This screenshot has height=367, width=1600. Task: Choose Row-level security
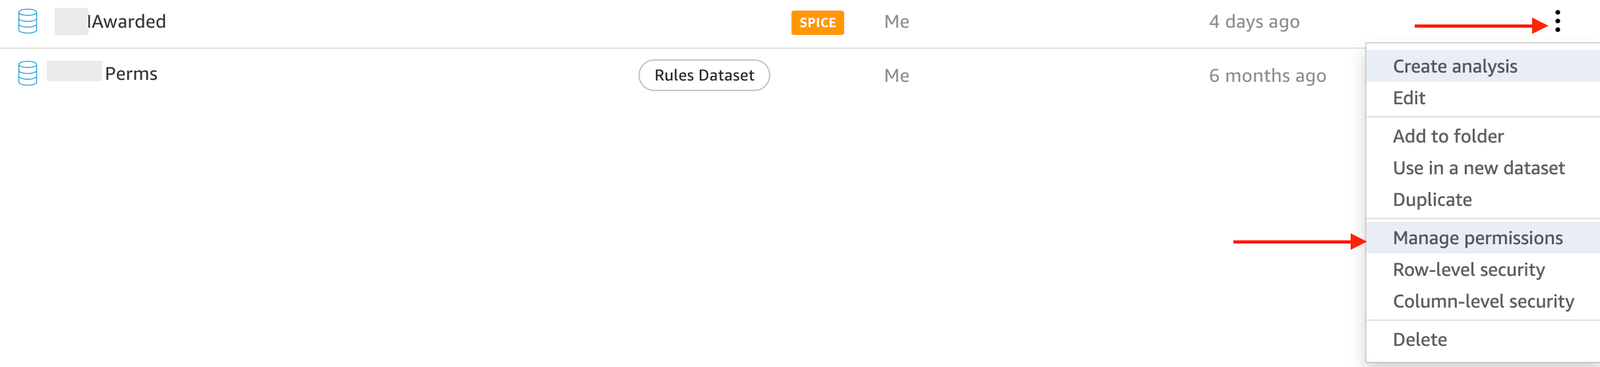pyautogui.click(x=1468, y=270)
